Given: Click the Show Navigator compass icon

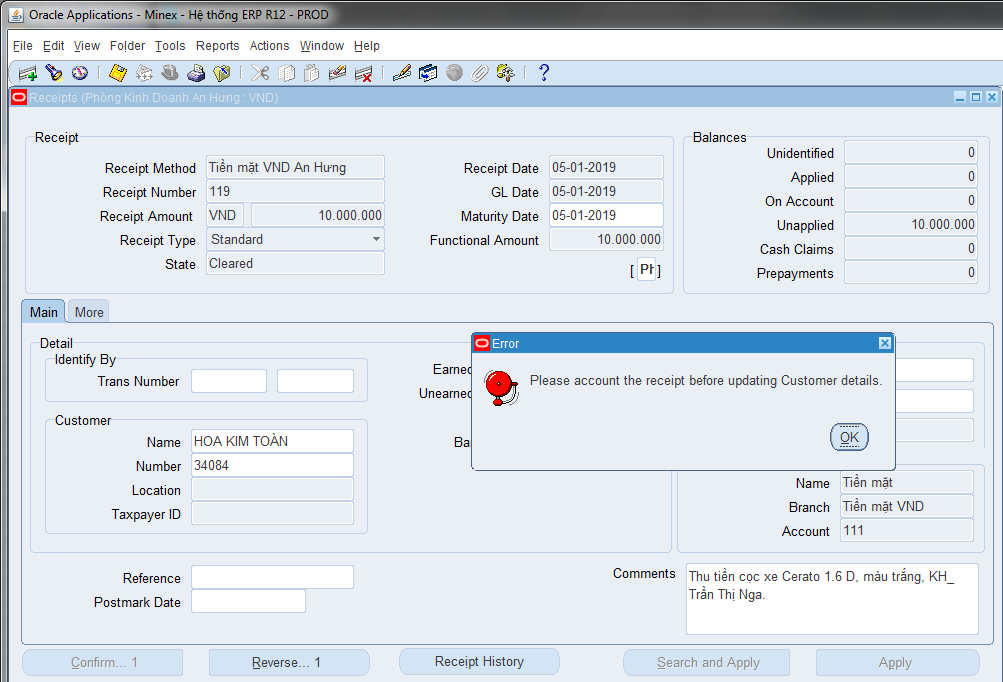Looking at the screenshot, I should [80, 72].
